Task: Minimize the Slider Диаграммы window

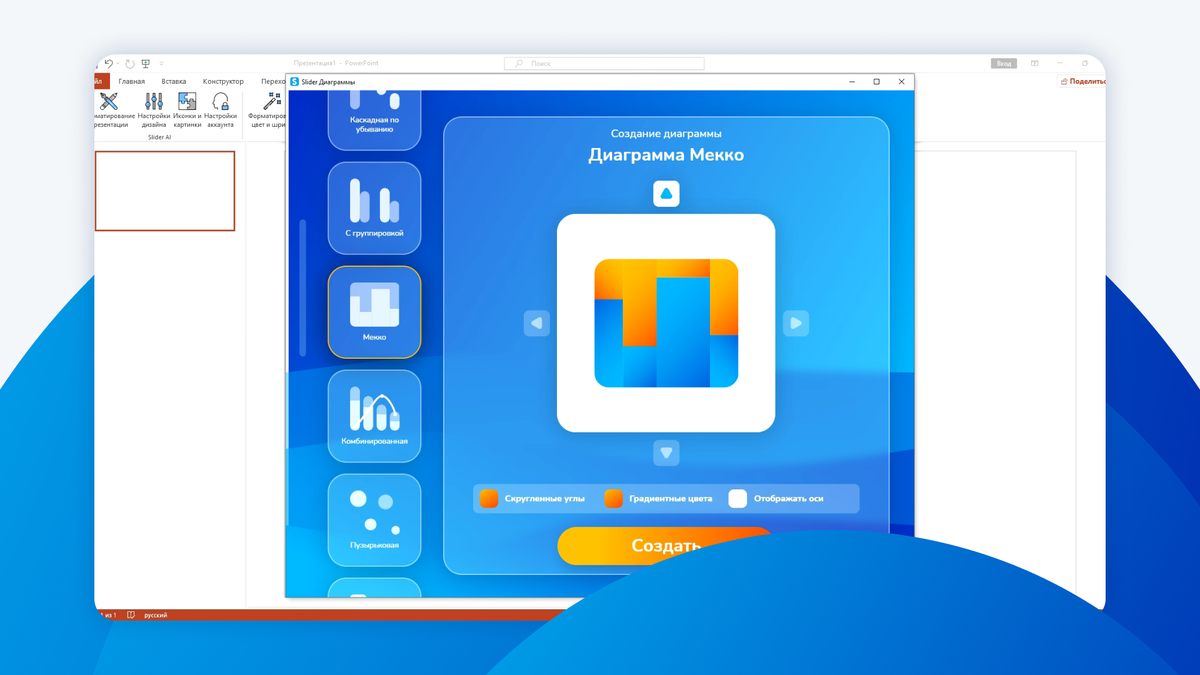Action: [852, 82]
